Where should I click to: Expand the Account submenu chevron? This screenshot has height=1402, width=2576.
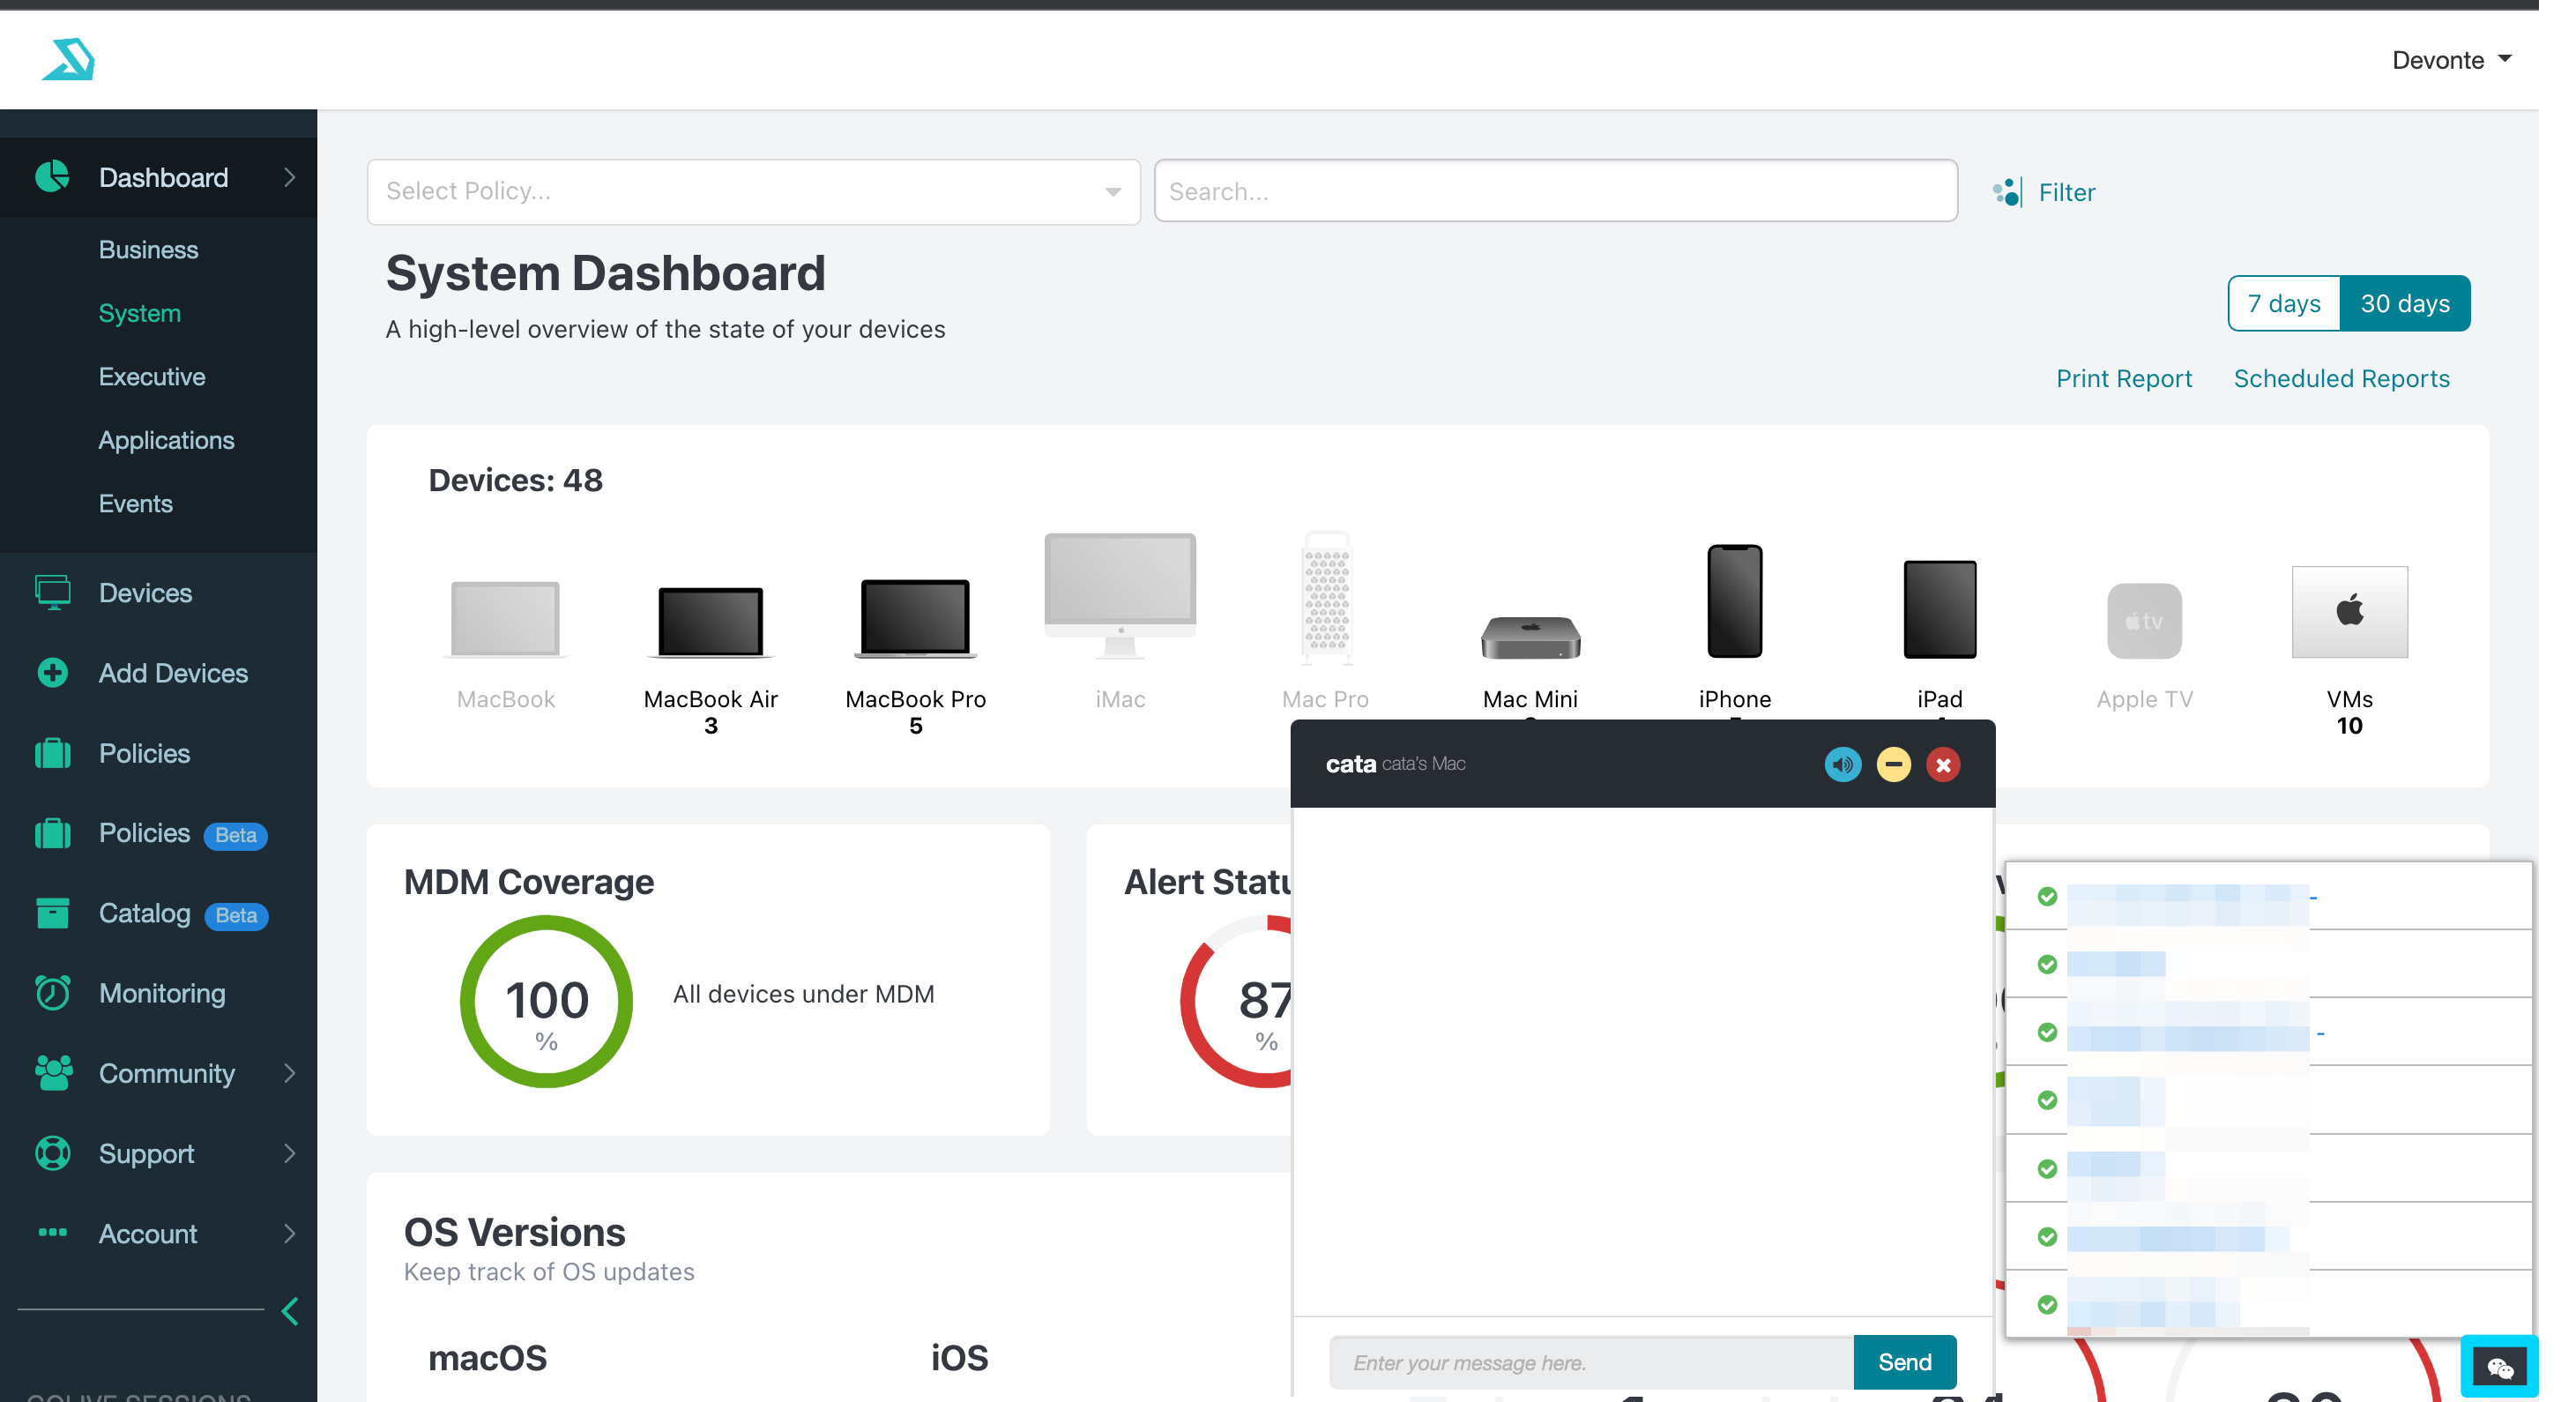[x=290, y=1232]
